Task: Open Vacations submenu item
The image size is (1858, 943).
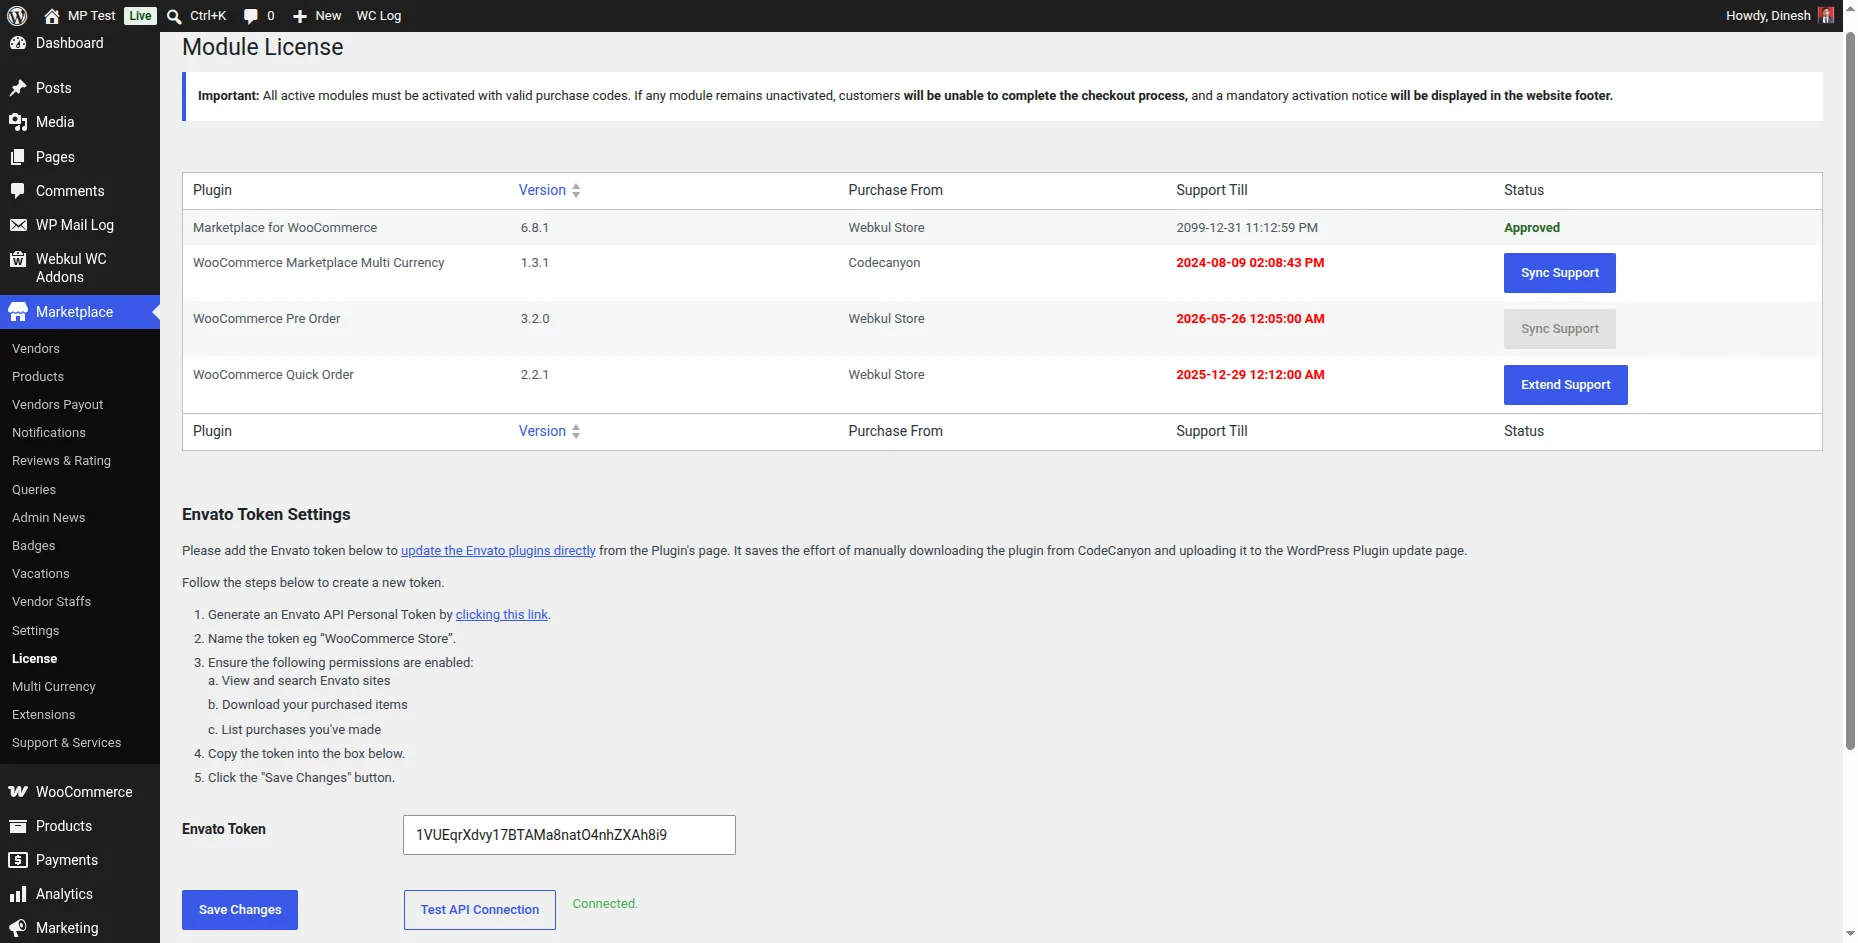Action: 41,573
